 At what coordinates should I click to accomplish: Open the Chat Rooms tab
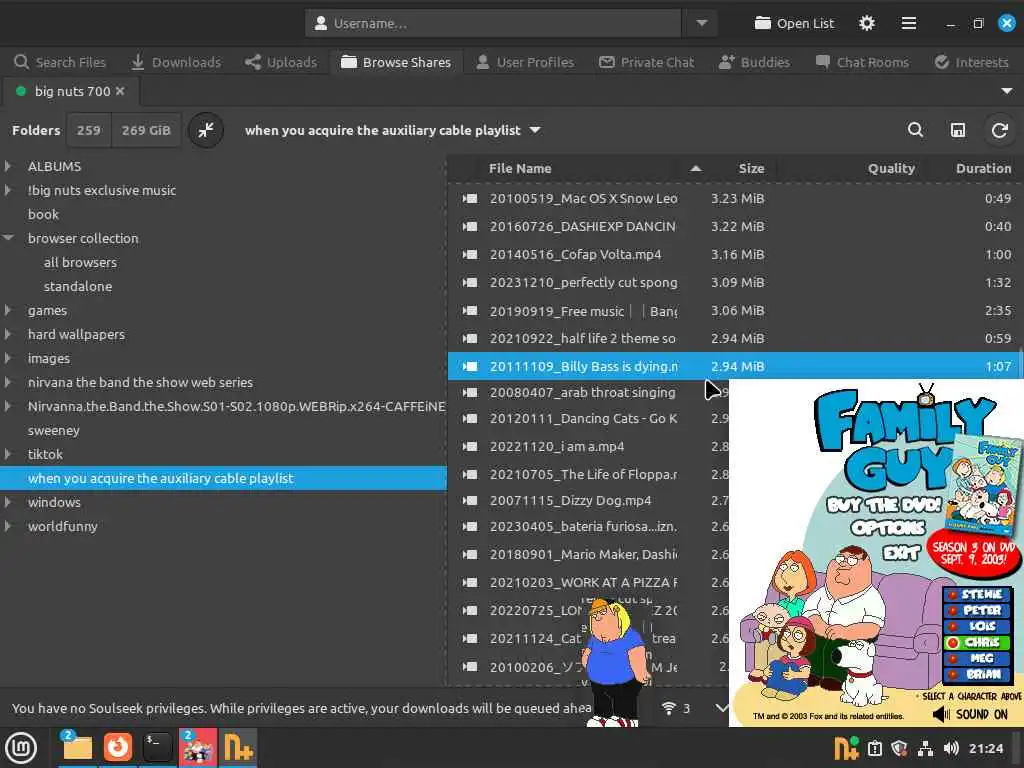point(862,62)
